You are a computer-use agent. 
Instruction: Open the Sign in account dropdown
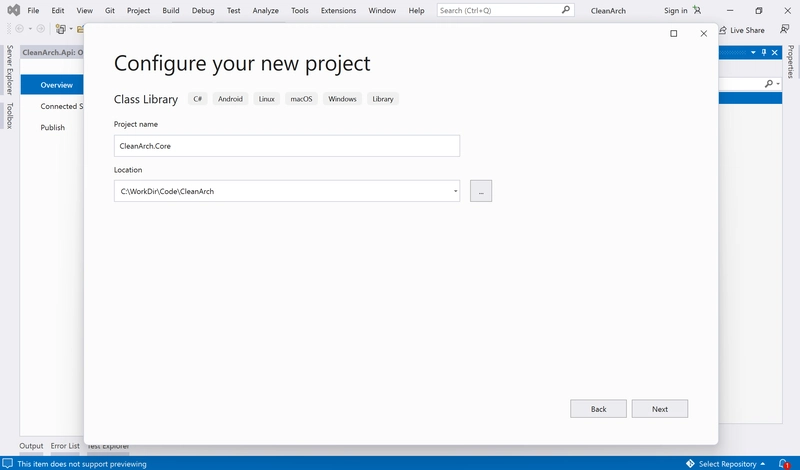[x=675, y=10]
